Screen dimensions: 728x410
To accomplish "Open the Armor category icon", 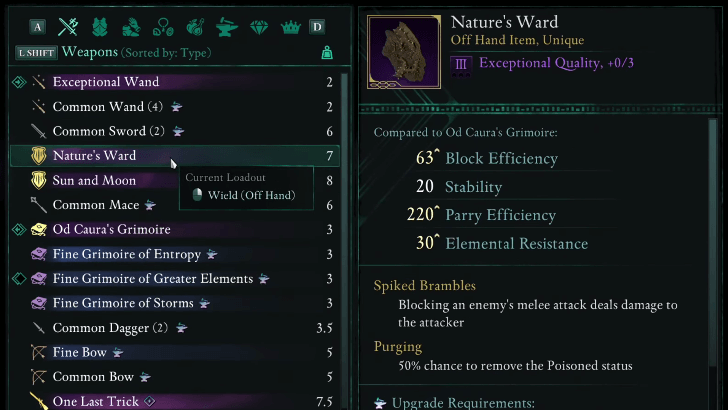I will tap(100, 26).
